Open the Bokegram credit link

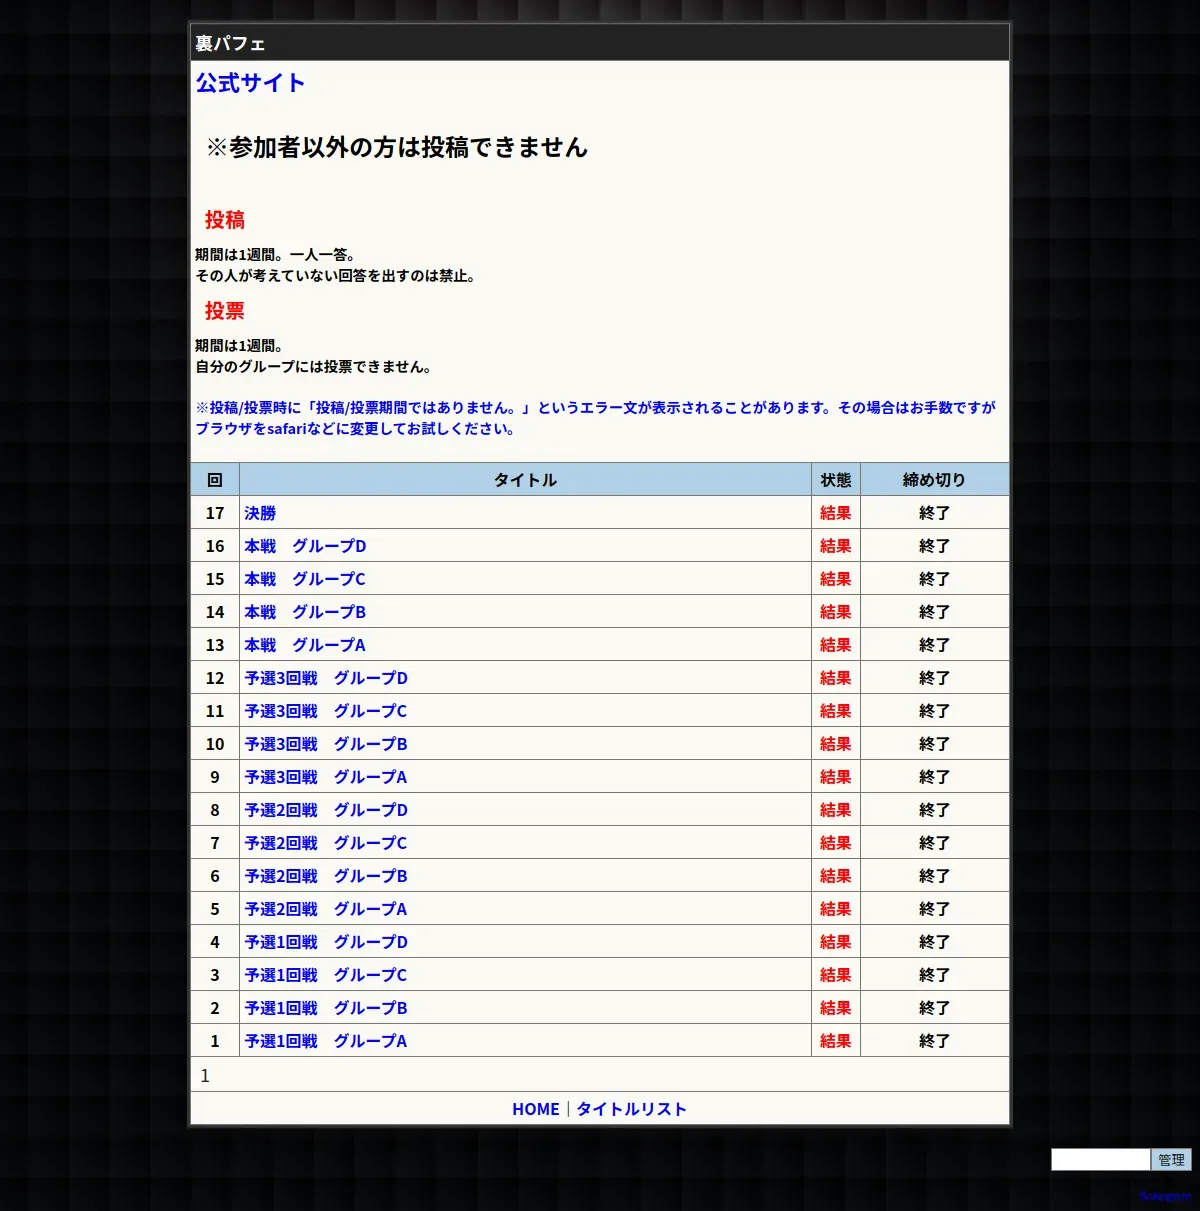click(1165, 1196)
